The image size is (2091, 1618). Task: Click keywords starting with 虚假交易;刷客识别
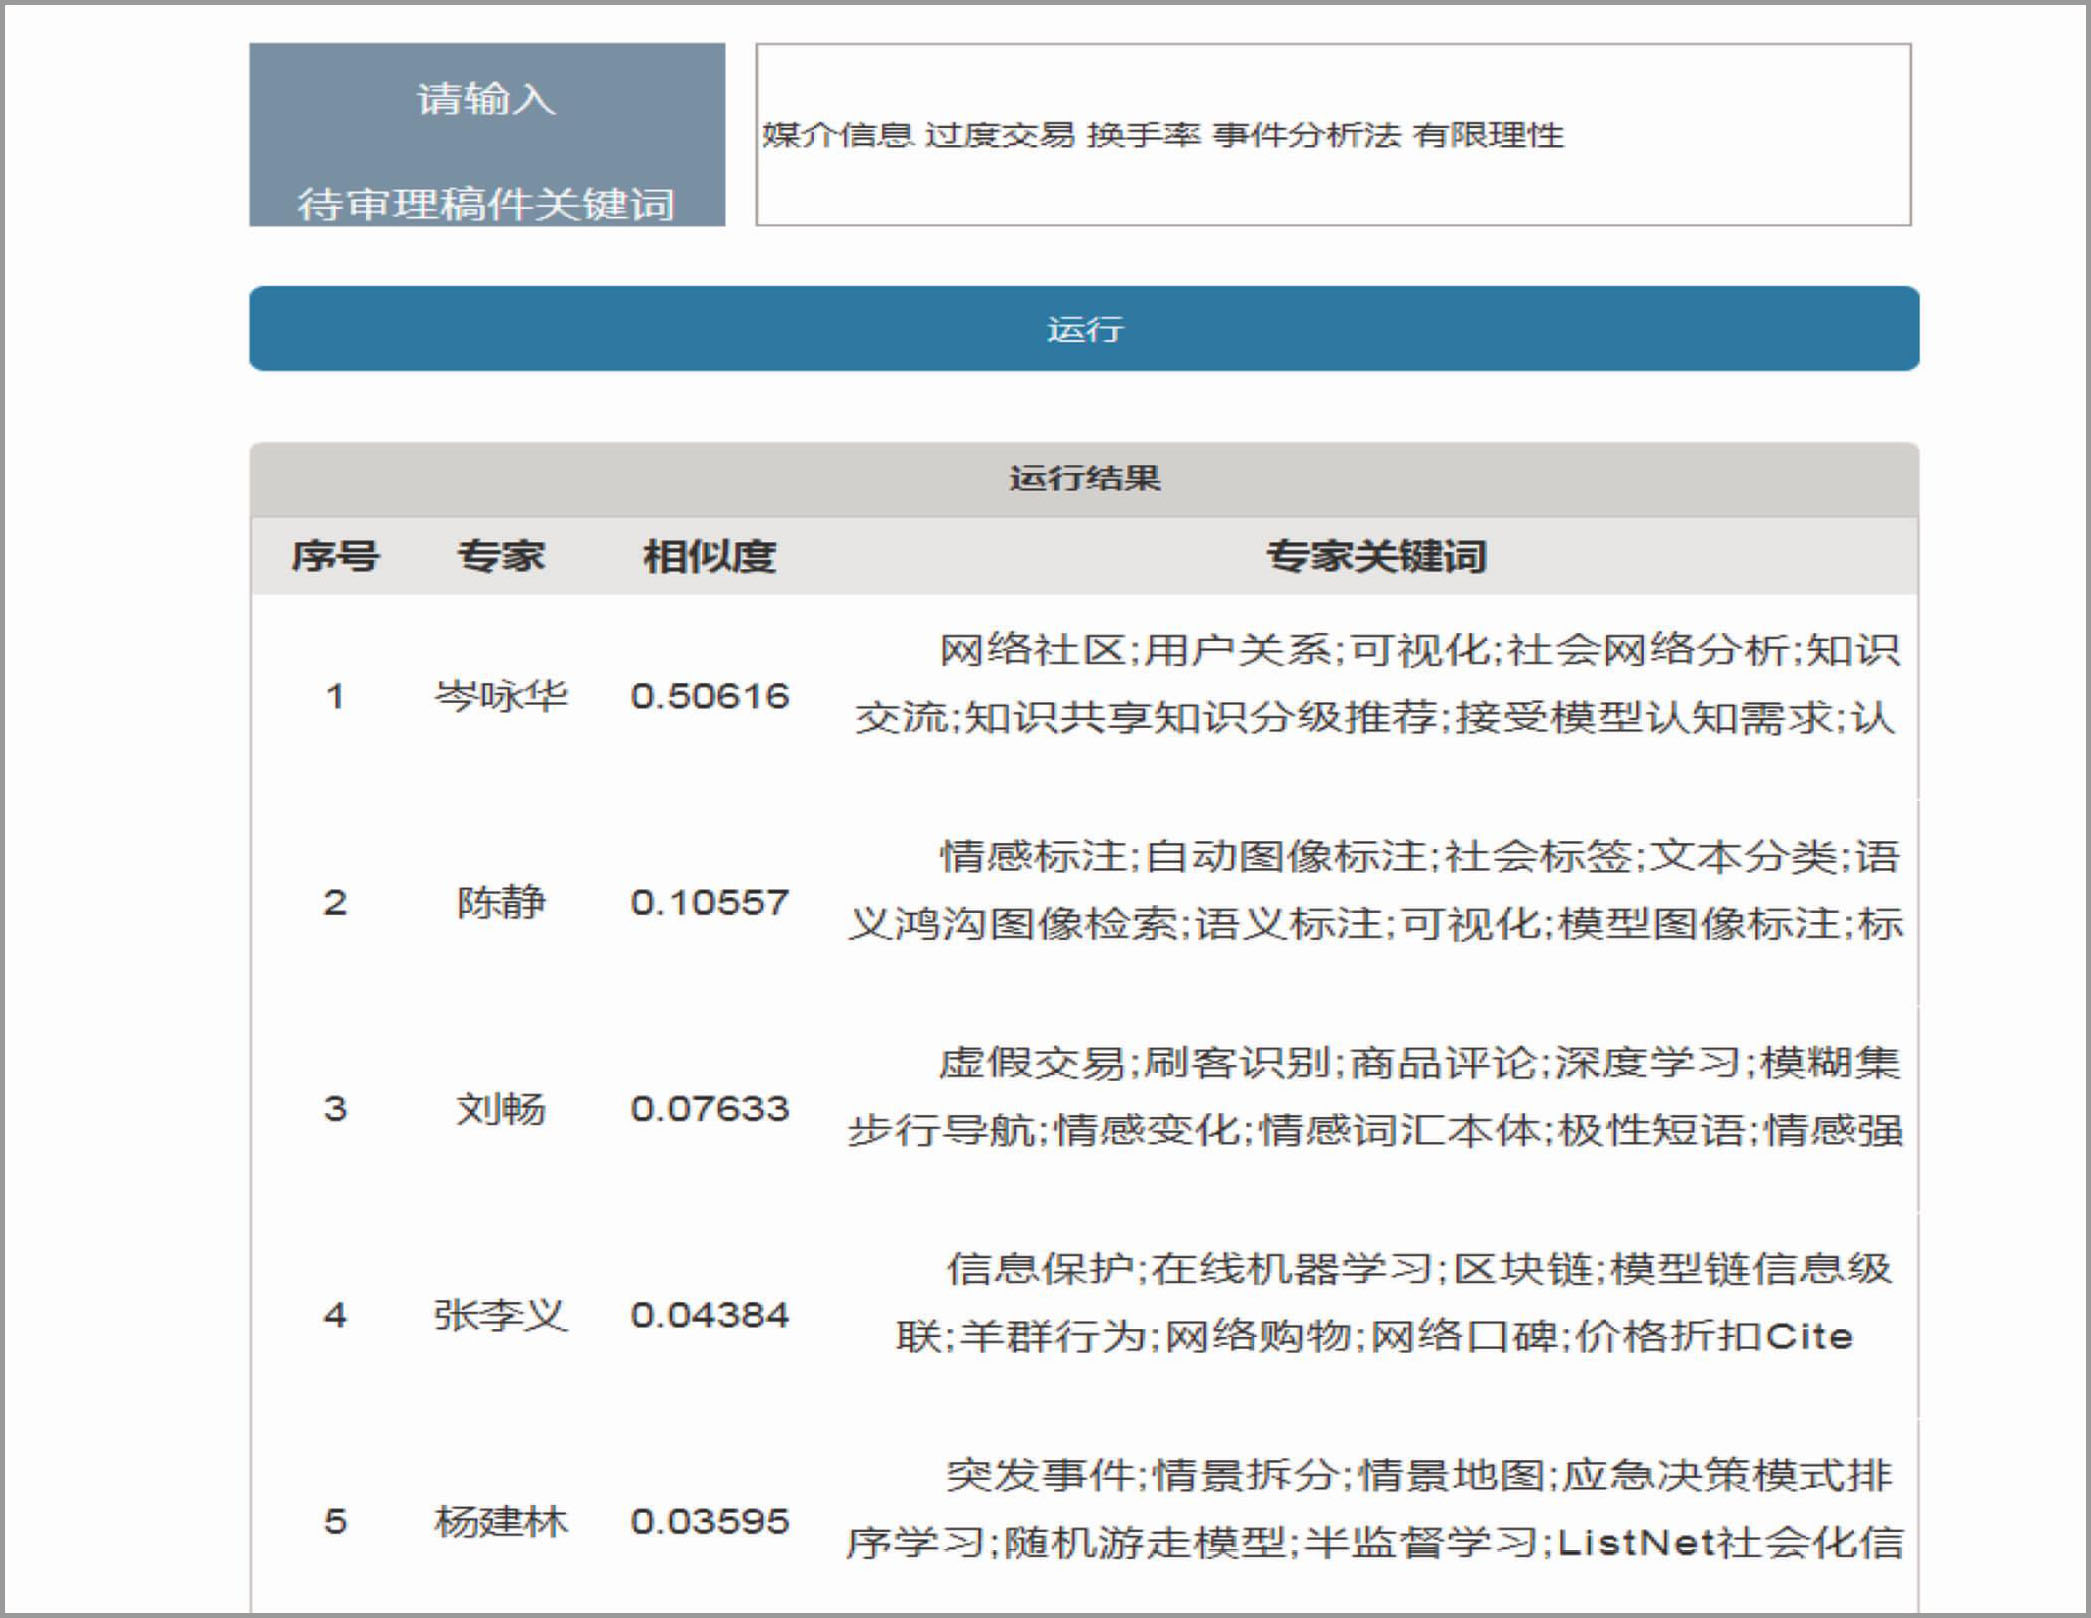1376,1096
